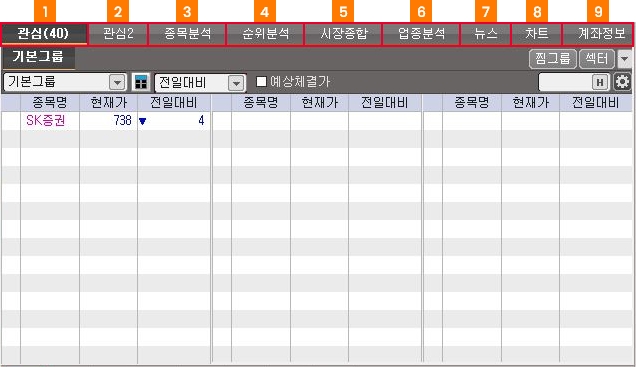Image resolution: width=636 pixels, height=367 pixels.
Task: Switch to the 관심2 tab
Action: coord(118,34)
